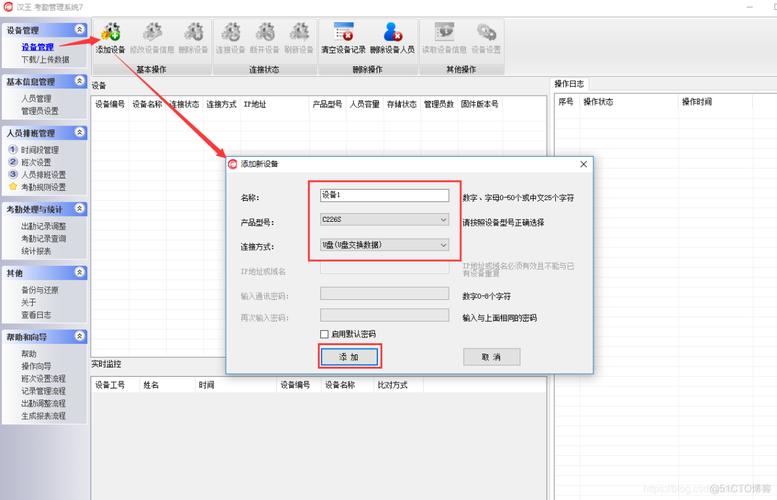
Task: Click the 取消 button in the dialog
Action: [492, 357]
